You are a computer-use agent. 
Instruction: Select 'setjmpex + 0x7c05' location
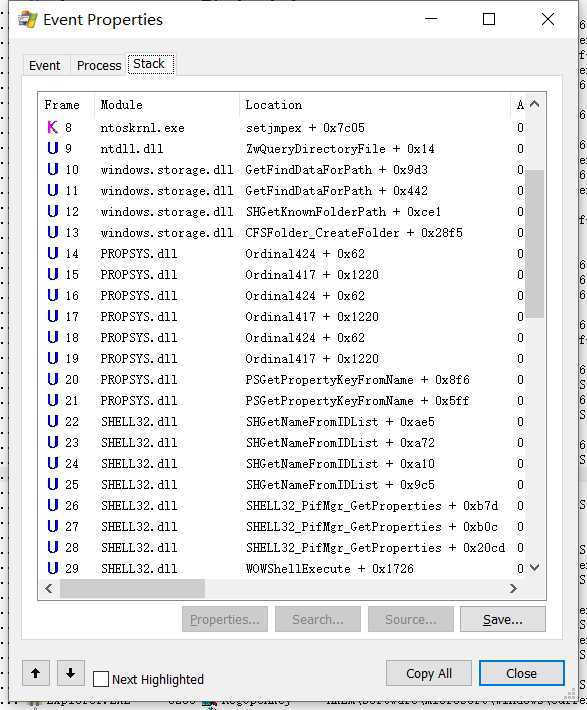[x=305, y=128]
